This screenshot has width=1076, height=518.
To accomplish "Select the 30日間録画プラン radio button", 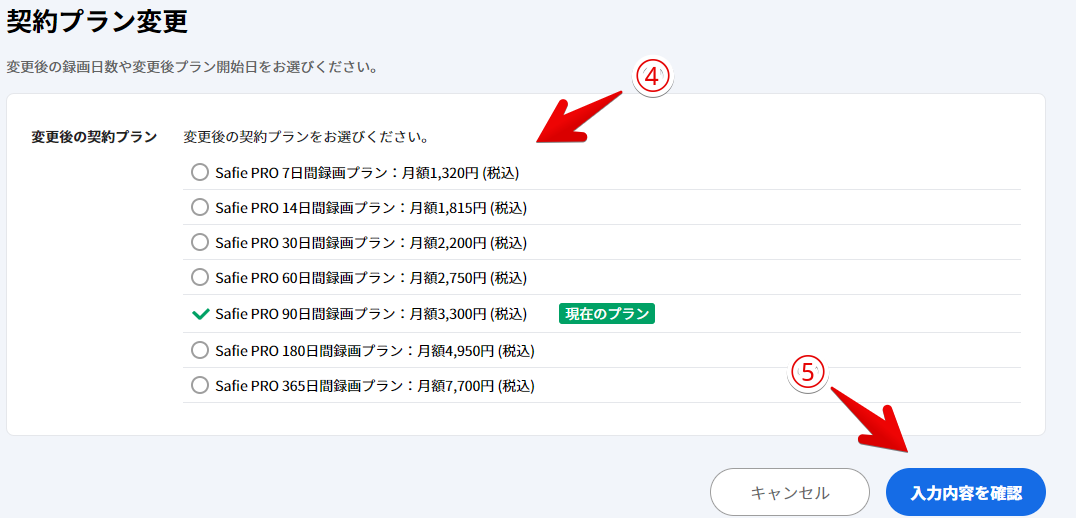I will click(200, 242).
